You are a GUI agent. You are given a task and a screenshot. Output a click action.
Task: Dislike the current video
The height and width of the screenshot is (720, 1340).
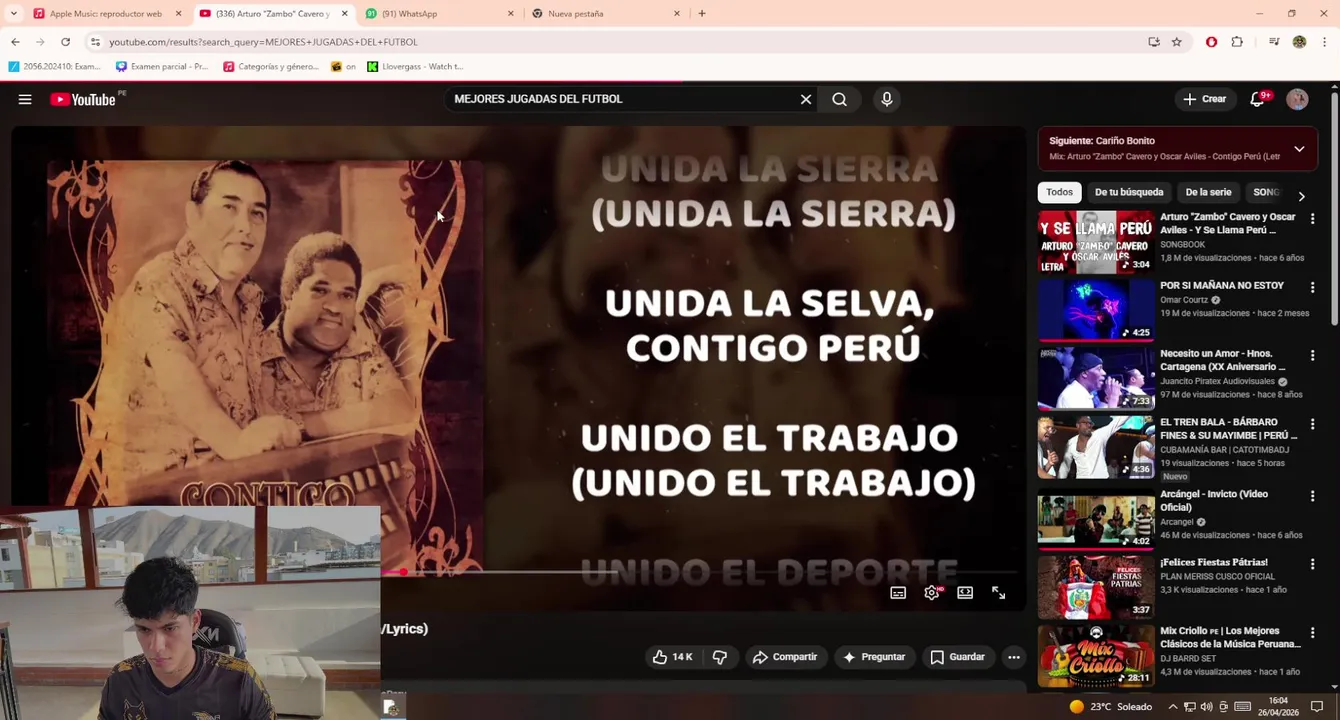[x=720, y=657]
